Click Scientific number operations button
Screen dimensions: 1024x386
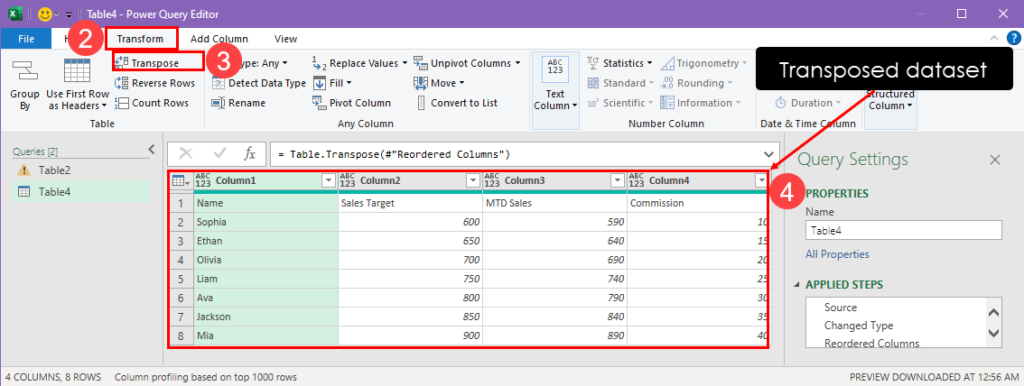pos(620,103)
